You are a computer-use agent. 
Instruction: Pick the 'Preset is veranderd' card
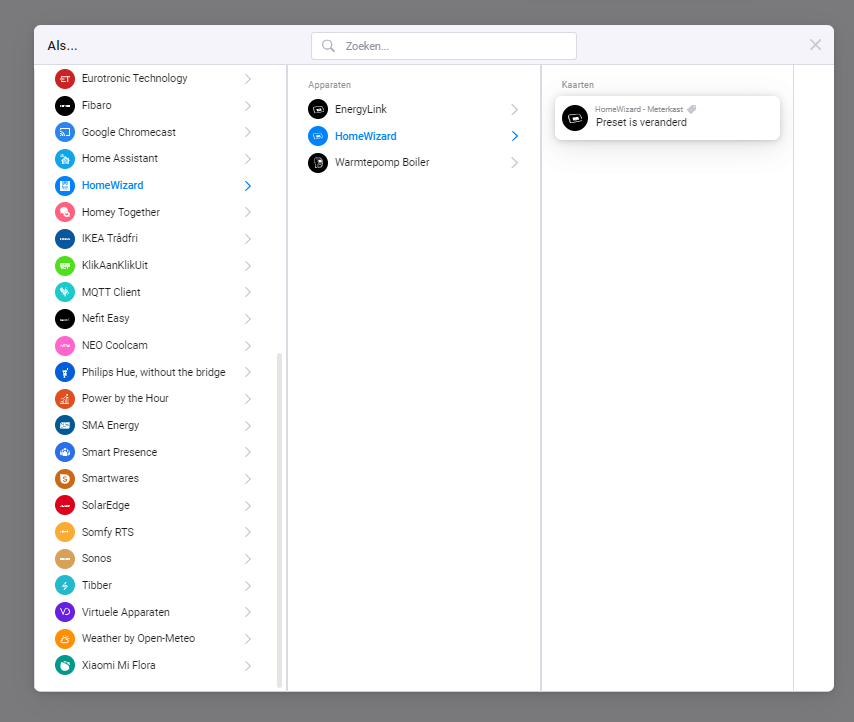point(667,118)
